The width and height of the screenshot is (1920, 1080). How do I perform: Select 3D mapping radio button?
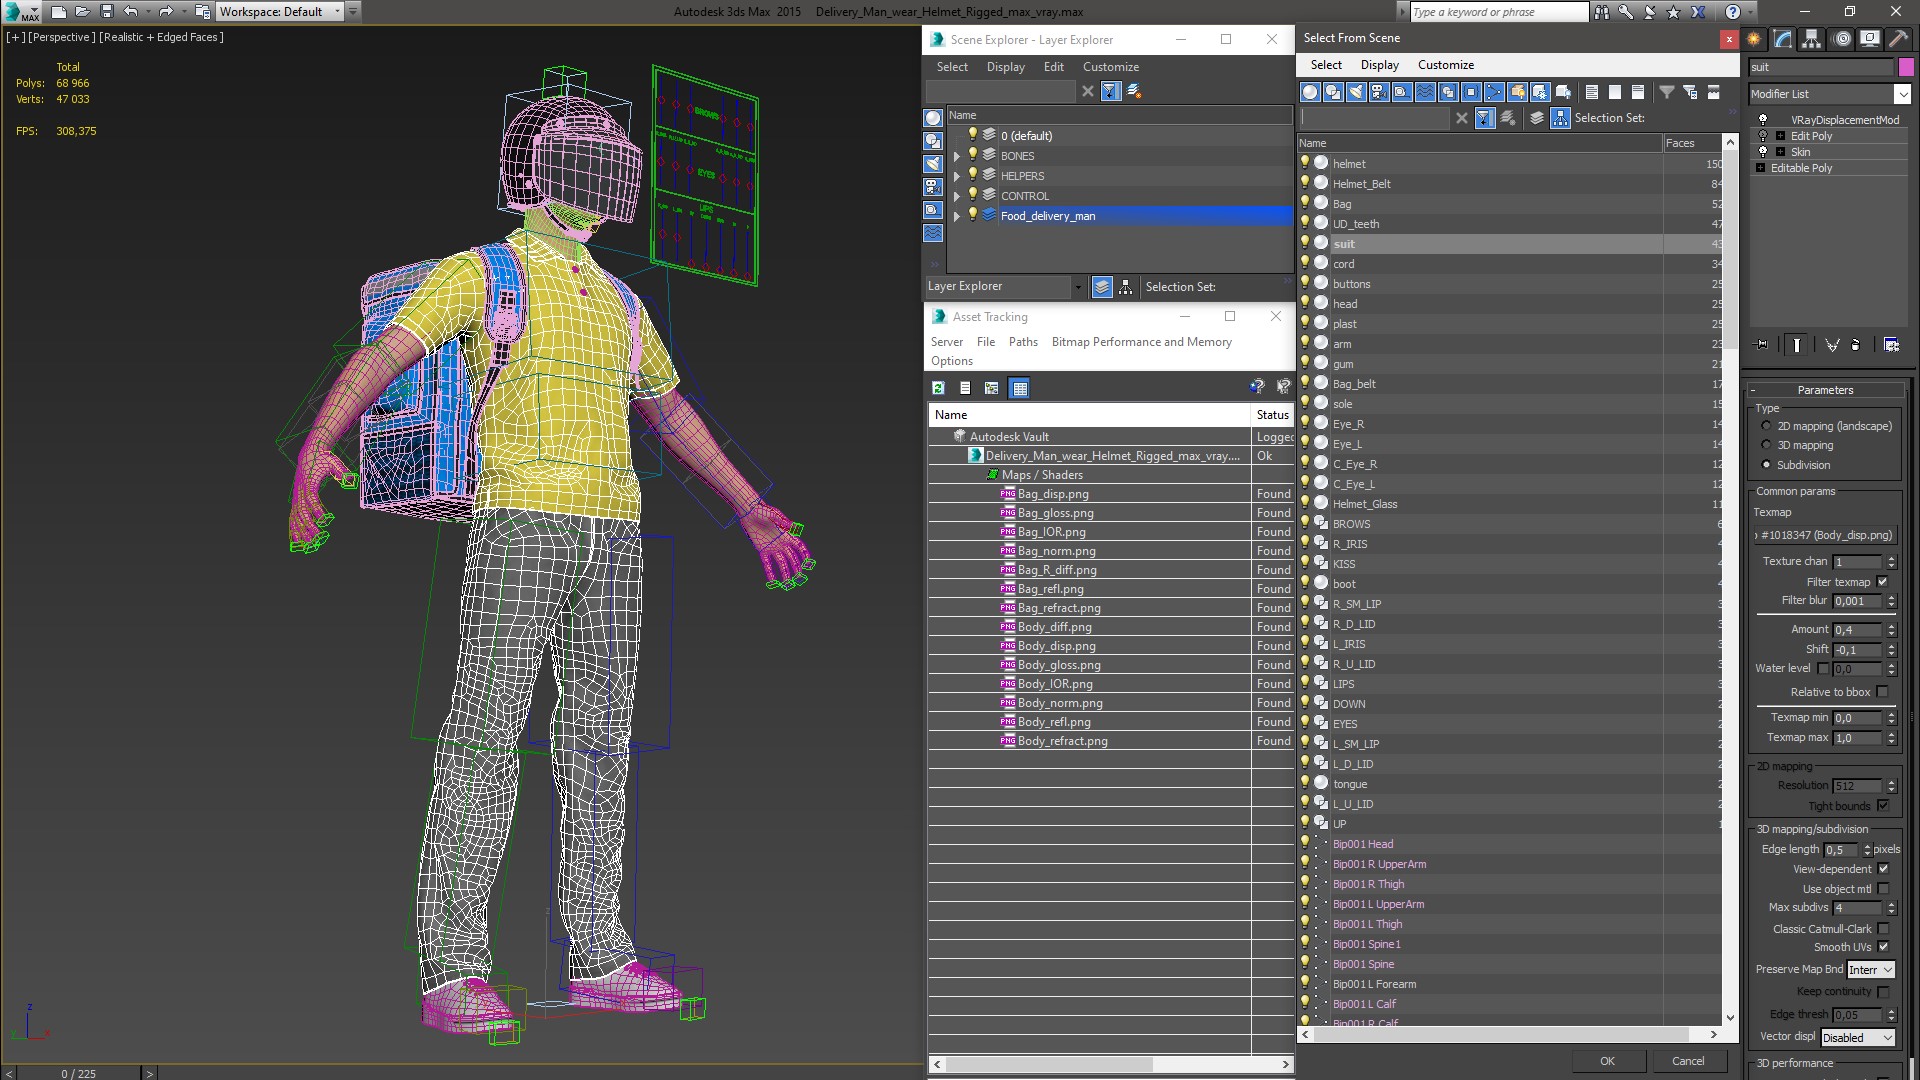(1766, 446)
